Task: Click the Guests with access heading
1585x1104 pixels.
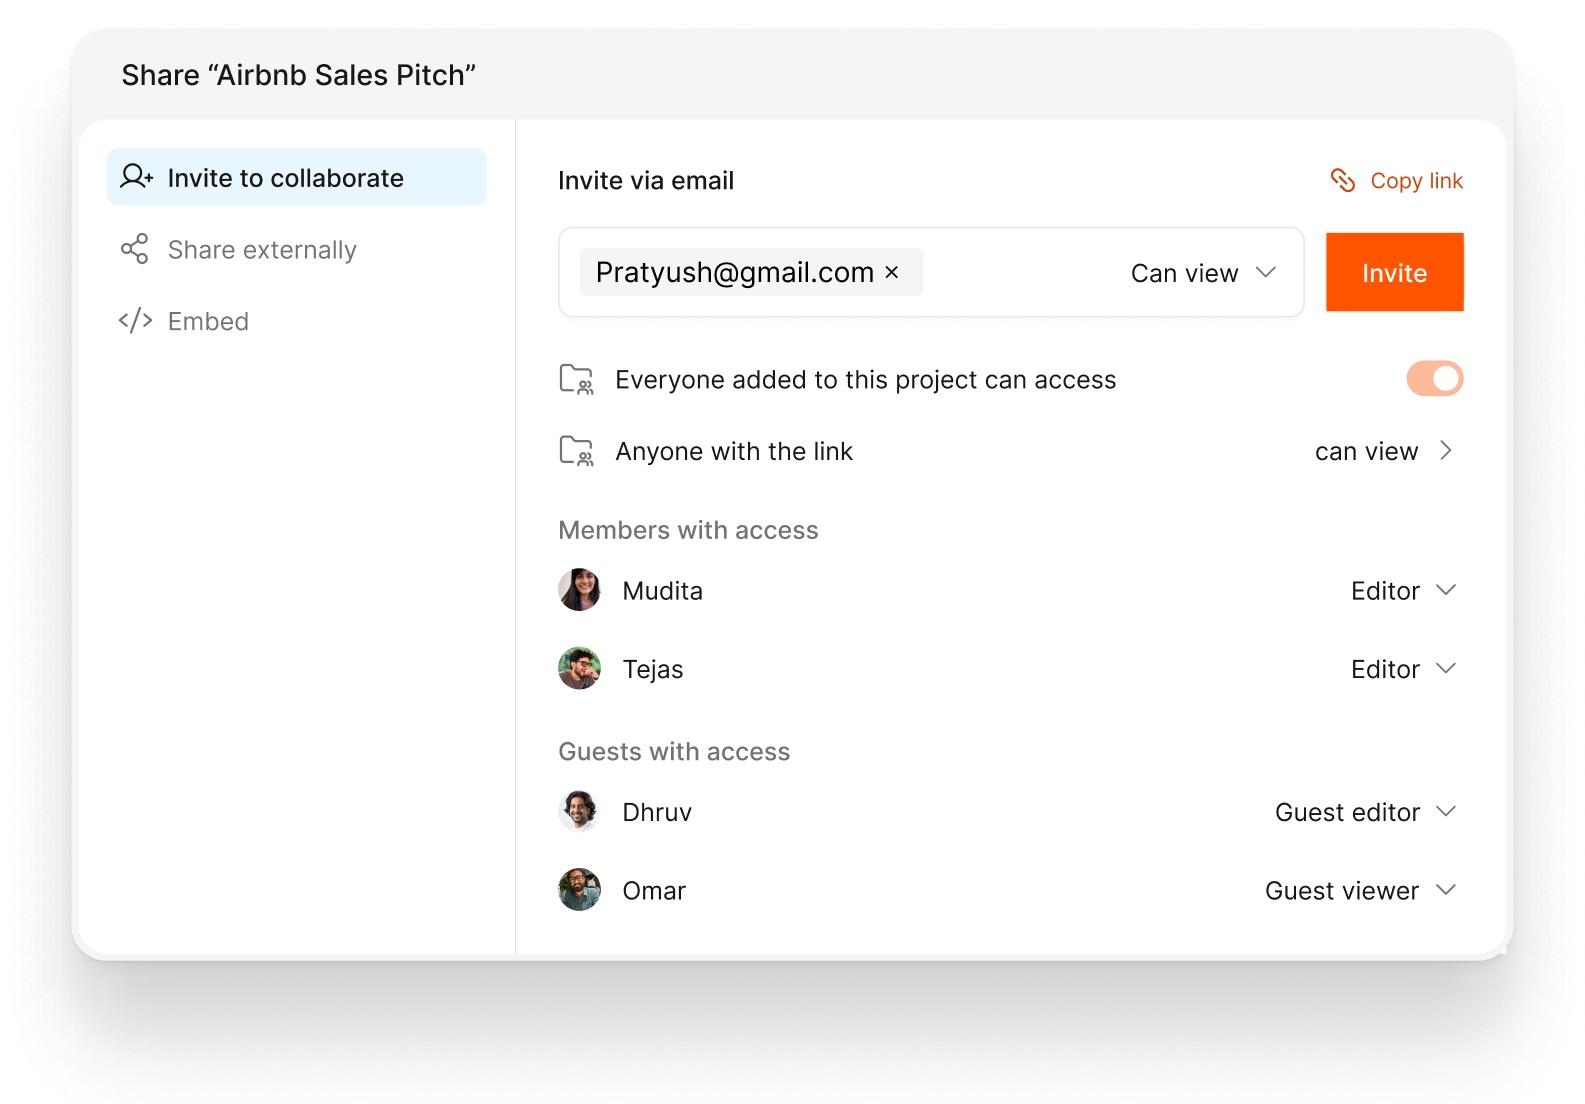Action: click(x=674, y=752)
